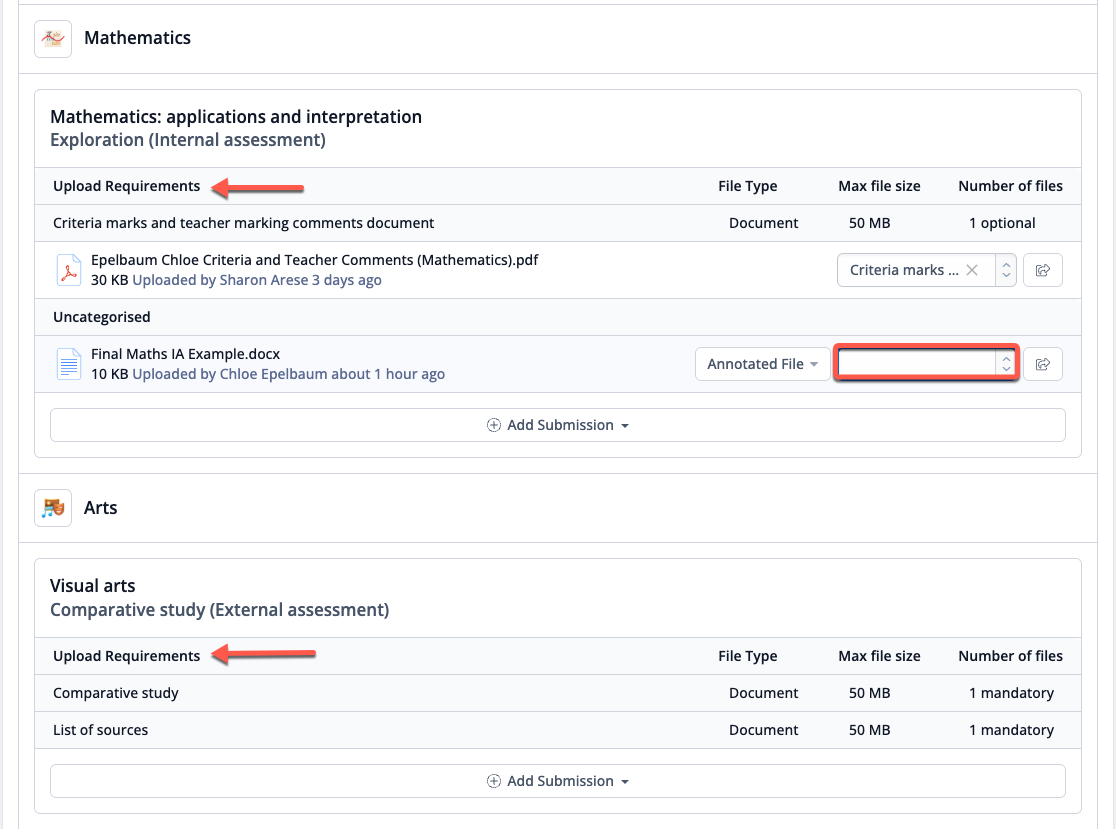Viewport: 1116px width, 829px height.
Task: Click the List of sources requirement row
Action: pos(100,730)
